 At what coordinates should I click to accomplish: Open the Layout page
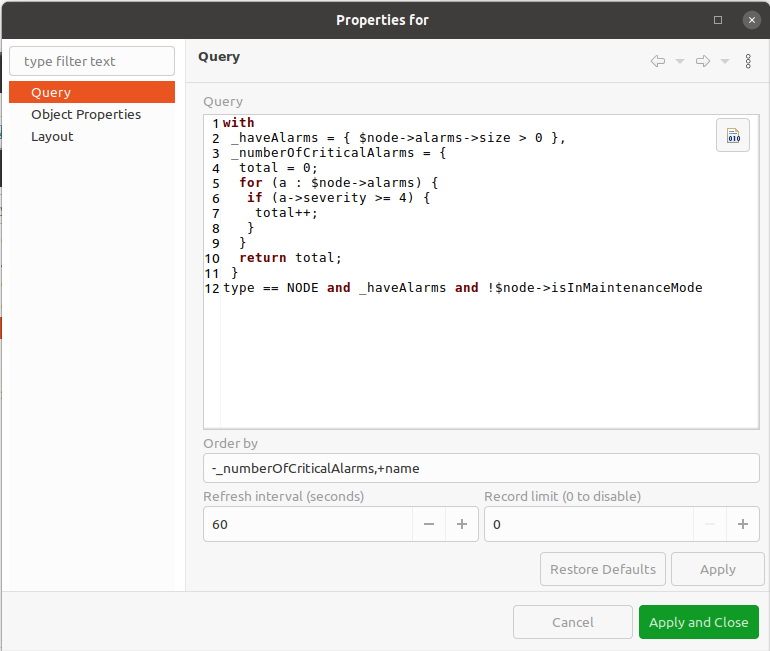(52, 136)
